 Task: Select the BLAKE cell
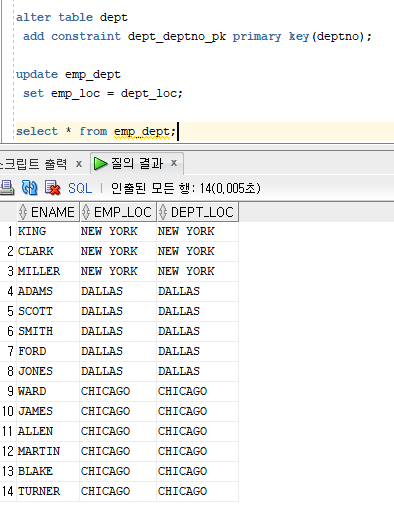pos(48,471)
